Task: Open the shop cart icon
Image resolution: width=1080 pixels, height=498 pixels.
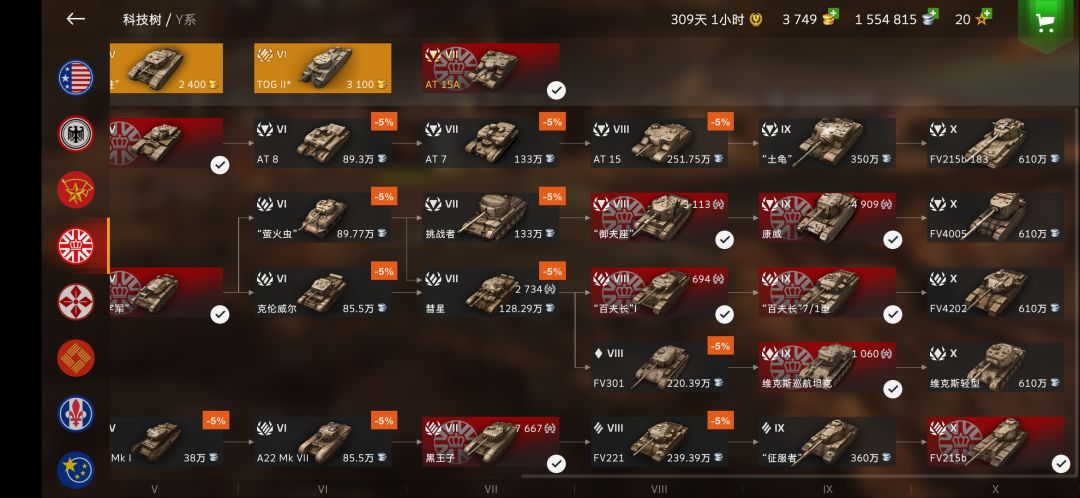Action: tap(1046, 23)
